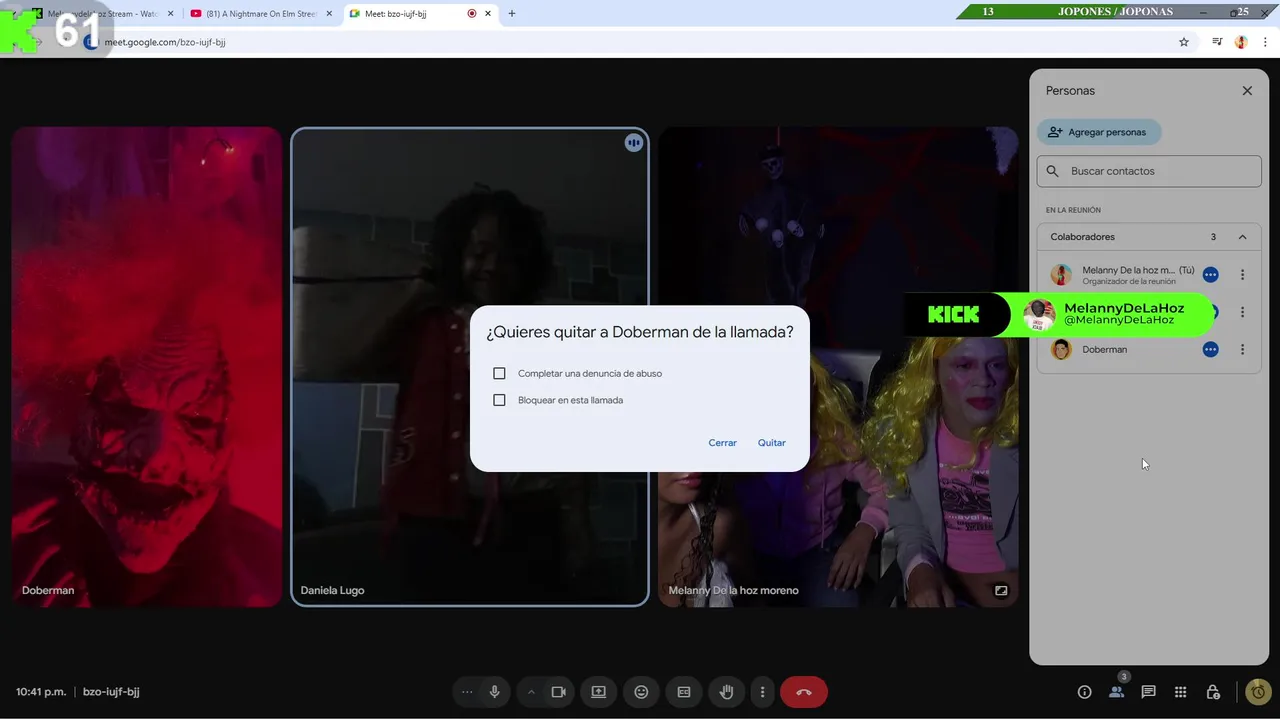Click the 'Doberman' name in participants list
The height and width of the screenshot is (720, 1280).
1104,350
